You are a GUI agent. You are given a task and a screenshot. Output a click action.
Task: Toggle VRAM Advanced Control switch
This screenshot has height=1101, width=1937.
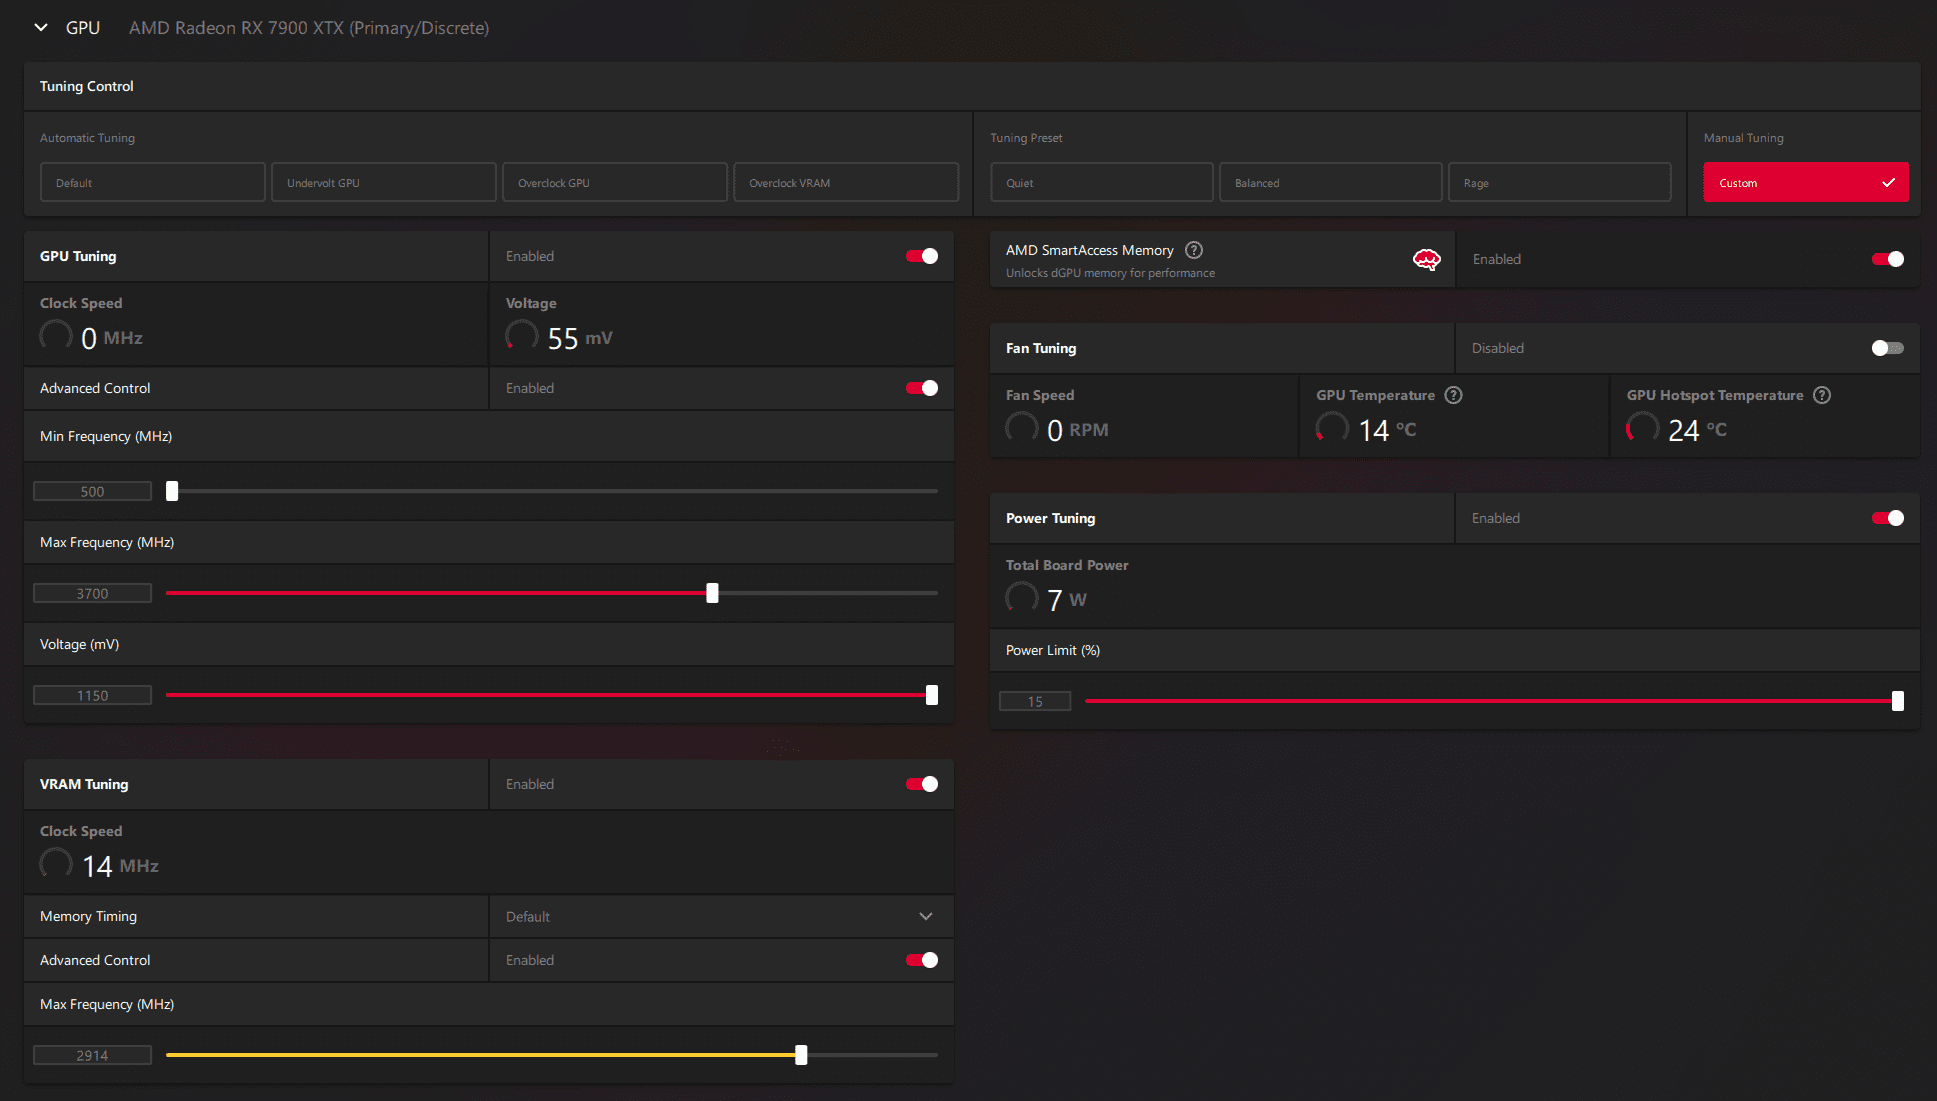click(922, 960)
